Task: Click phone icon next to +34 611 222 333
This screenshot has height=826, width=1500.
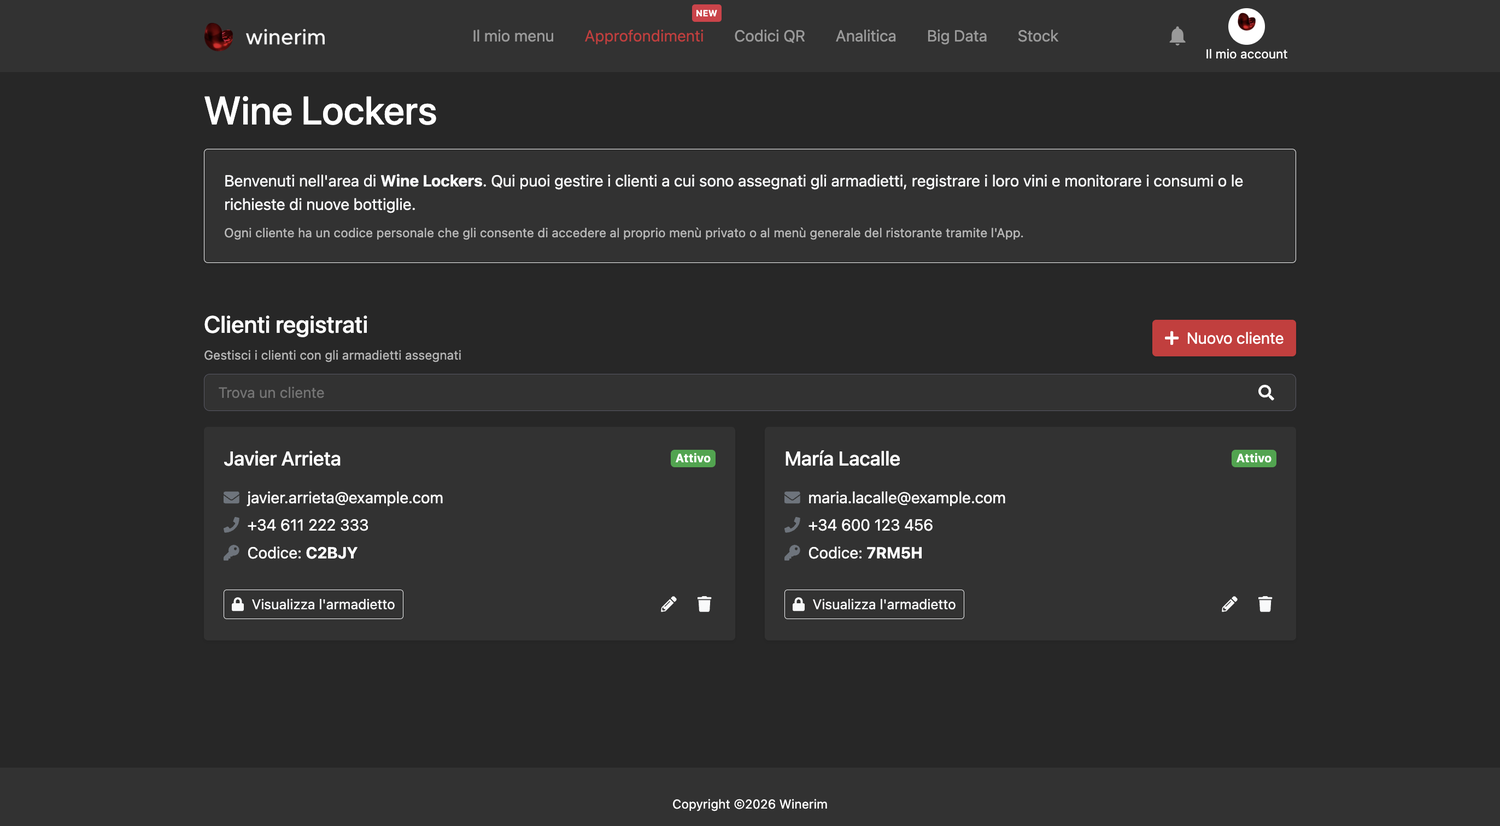Action: 231,525
